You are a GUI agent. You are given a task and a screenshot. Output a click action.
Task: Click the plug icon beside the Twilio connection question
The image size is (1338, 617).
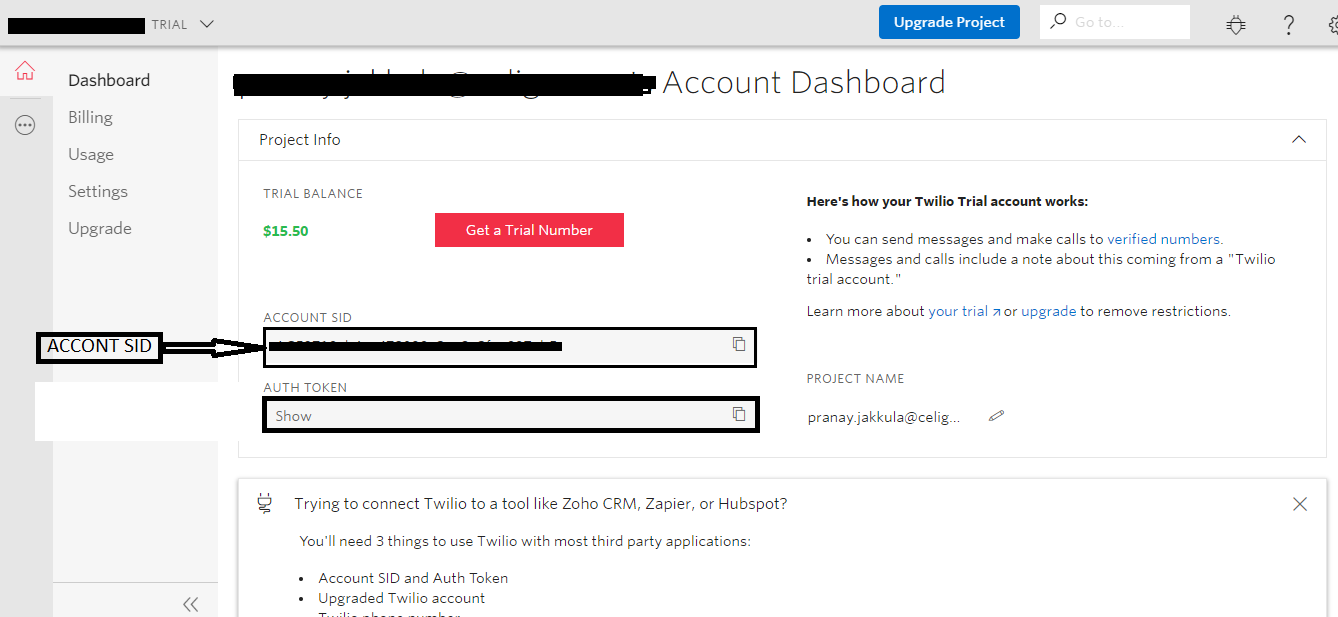click(265, 504)
